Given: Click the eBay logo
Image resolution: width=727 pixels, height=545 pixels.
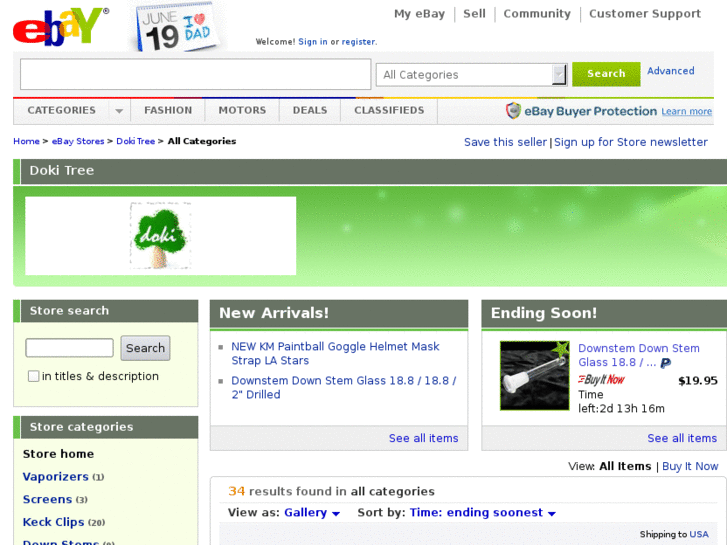Looking at the screenshot, I should coord(60,26).
